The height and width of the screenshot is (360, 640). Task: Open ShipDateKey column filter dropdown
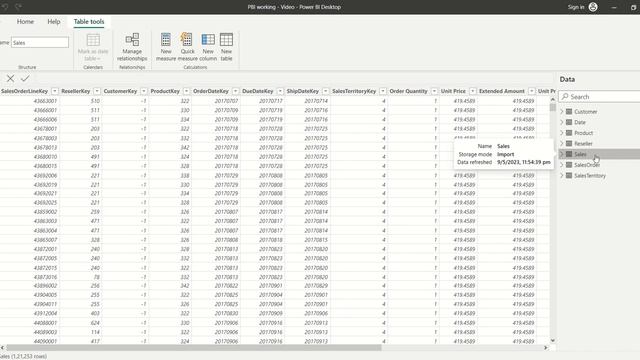[x=325, y=91]
